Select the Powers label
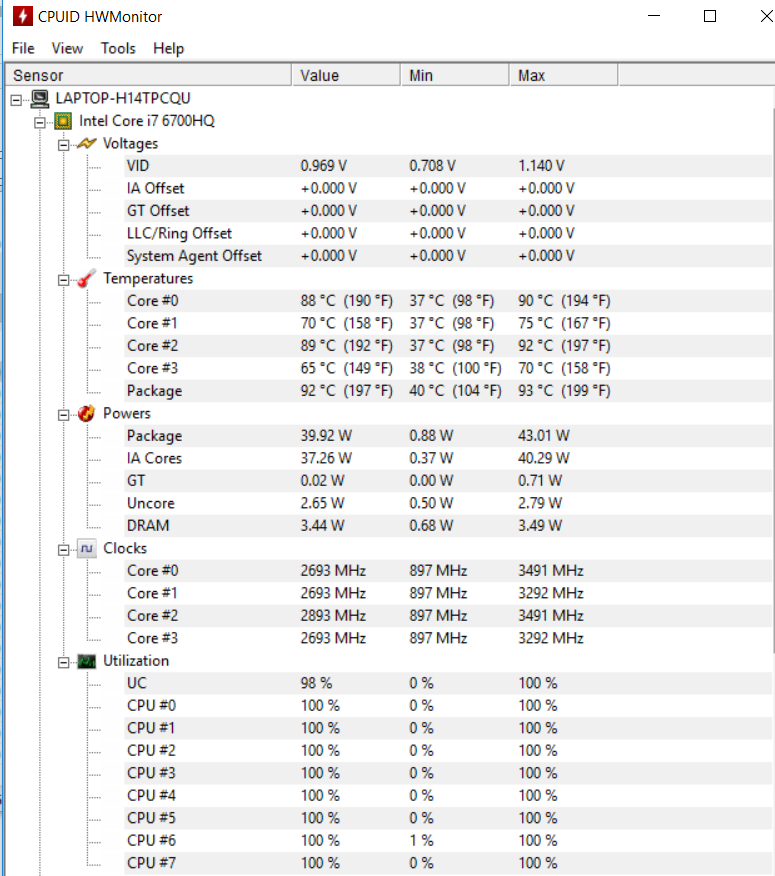This screenshot has height=876, width=775. pyautogui.click(x=127, y=413)
